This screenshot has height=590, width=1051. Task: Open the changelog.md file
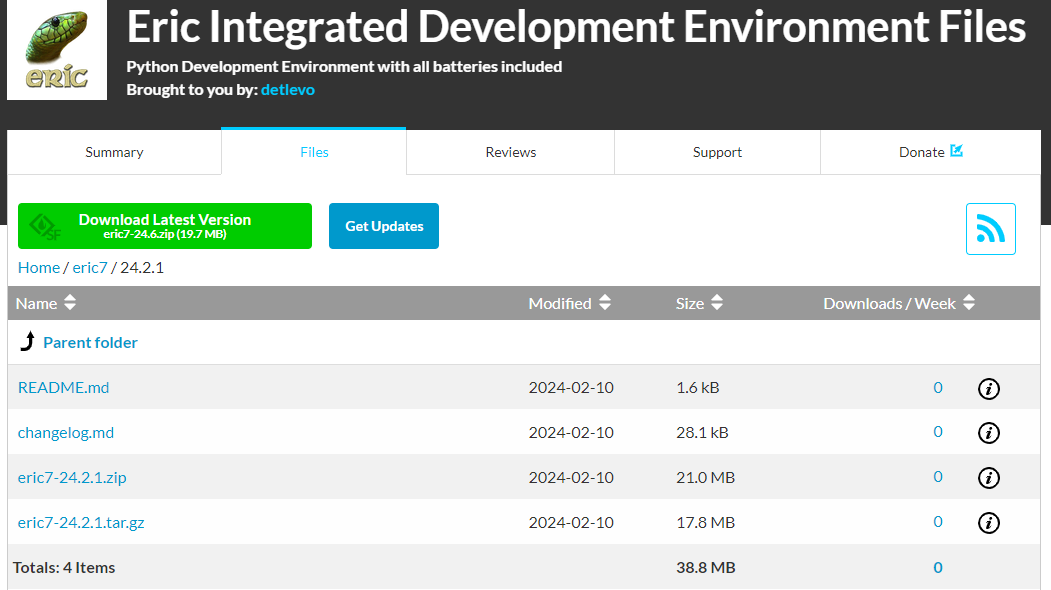pyautogui.click(x=66, y=432)
